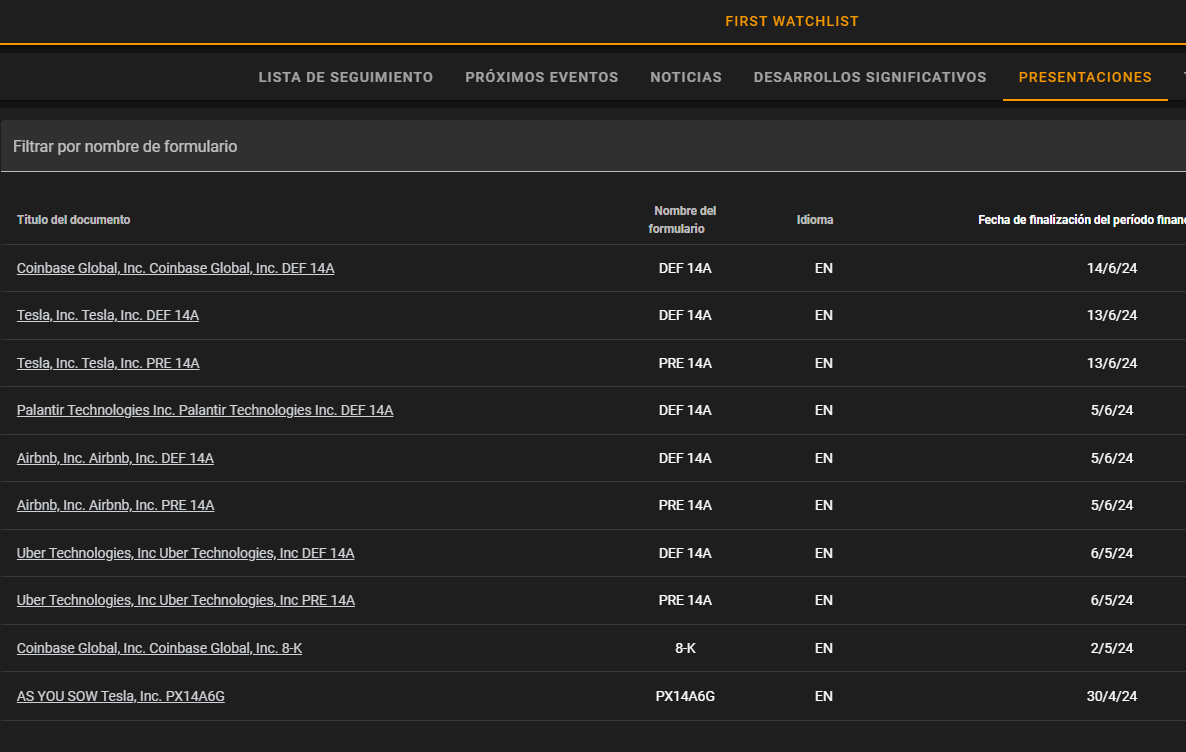Select EN cell in Airbnb PRE 14A row
This screenshot has height=752, width=1186.
coord(824,505)
